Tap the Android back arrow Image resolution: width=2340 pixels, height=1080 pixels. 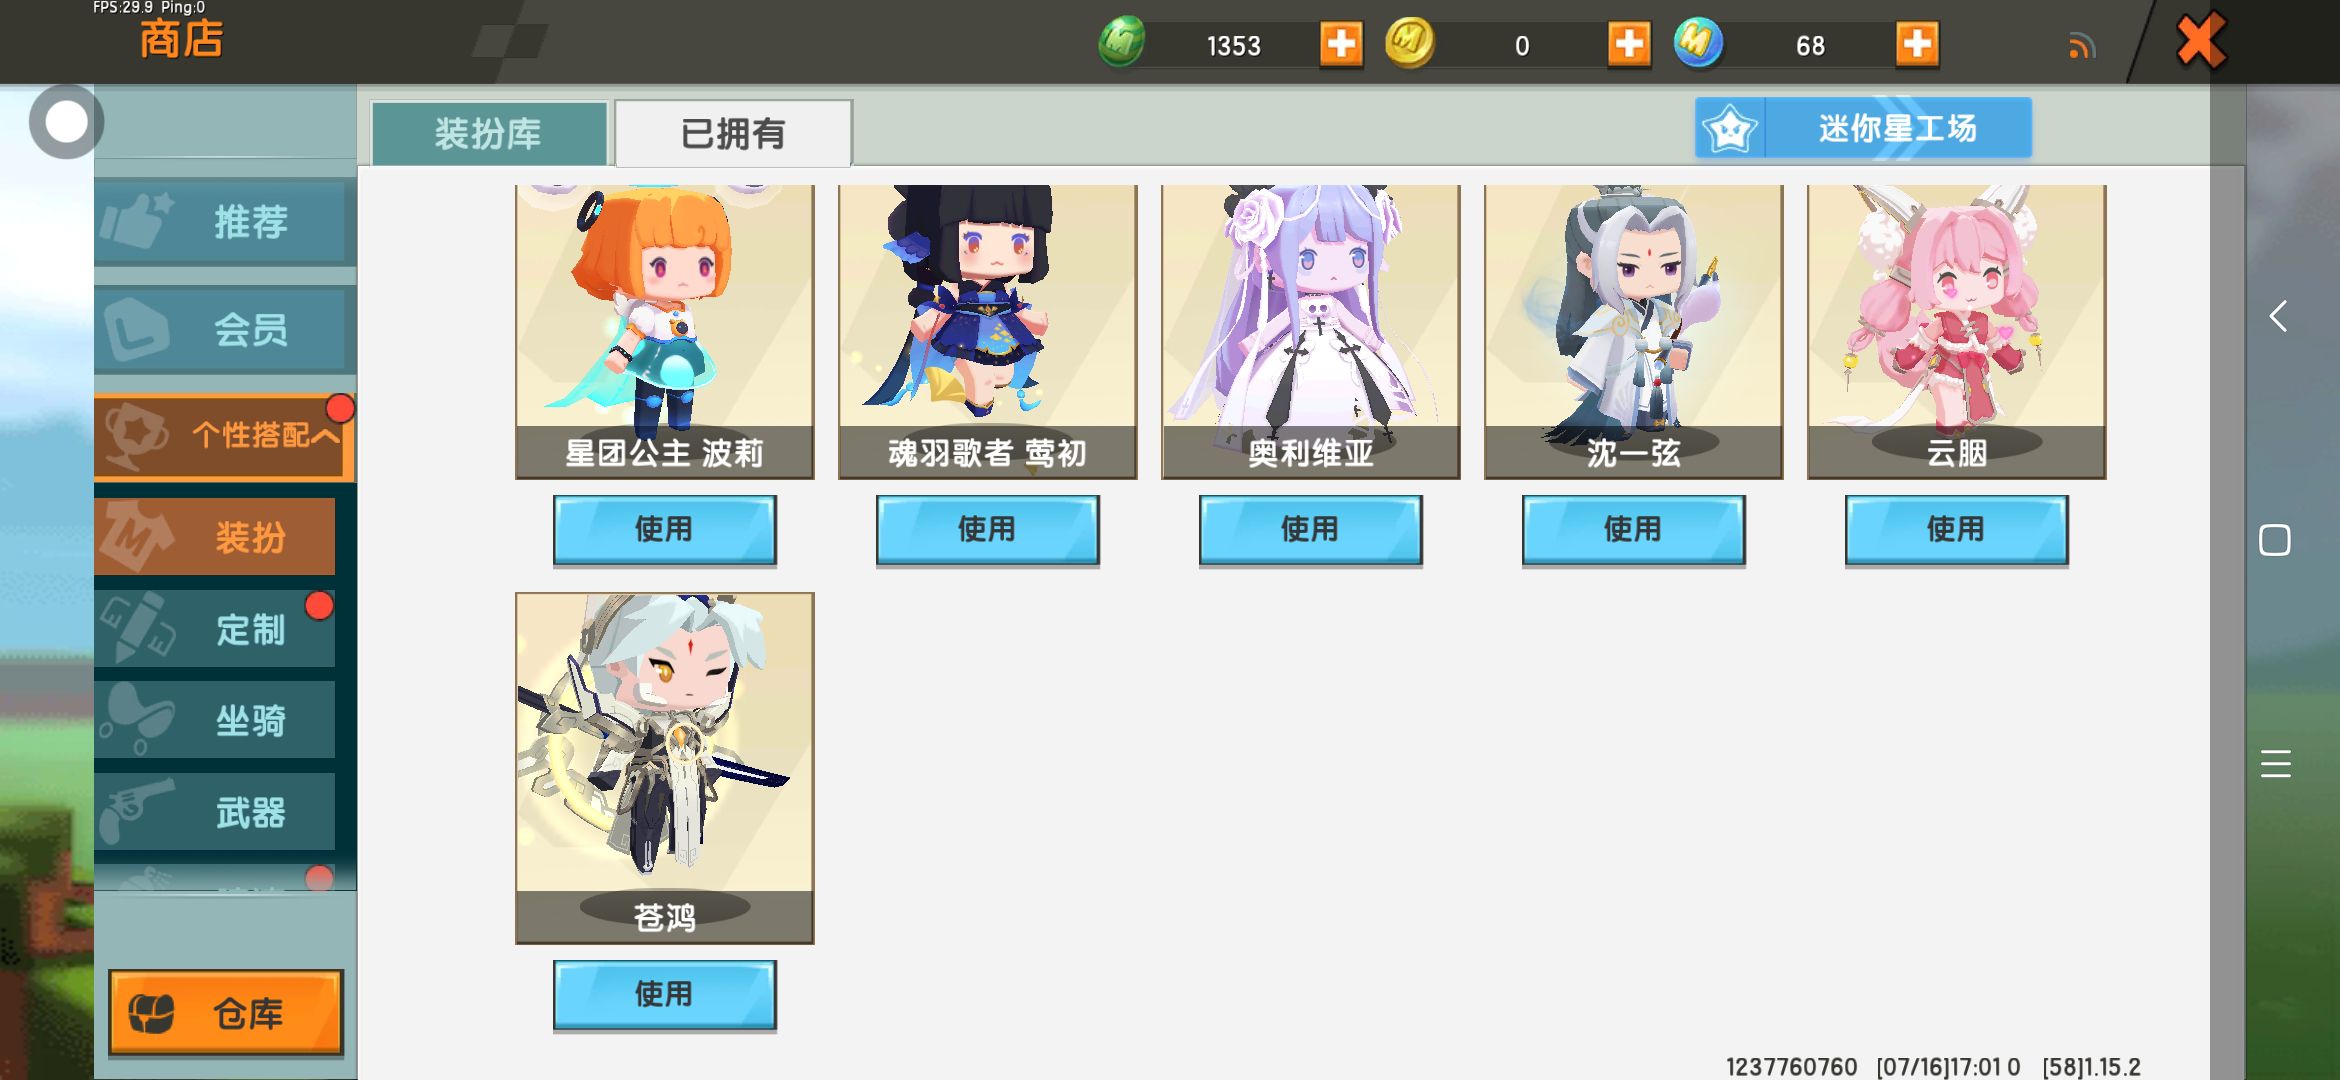point(2277,317)
